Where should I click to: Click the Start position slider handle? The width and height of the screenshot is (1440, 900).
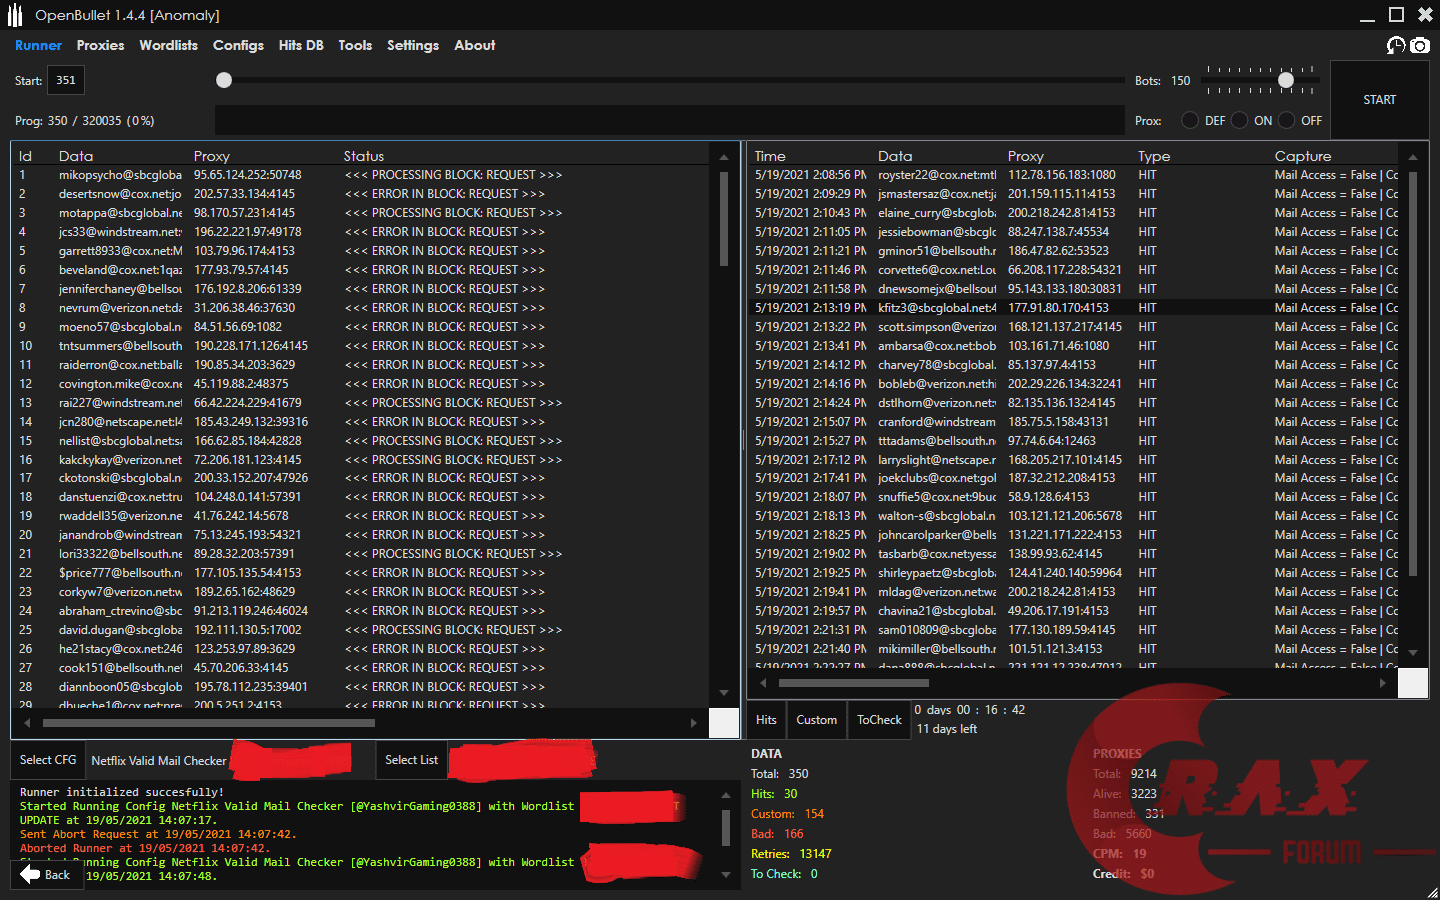(x=224, y=80)
